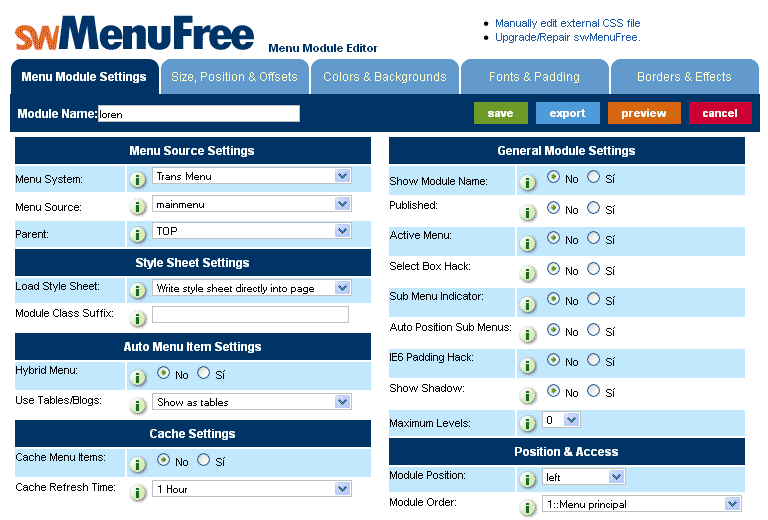Click the green save button
This screenshot has width=768, height=520.
501,113
